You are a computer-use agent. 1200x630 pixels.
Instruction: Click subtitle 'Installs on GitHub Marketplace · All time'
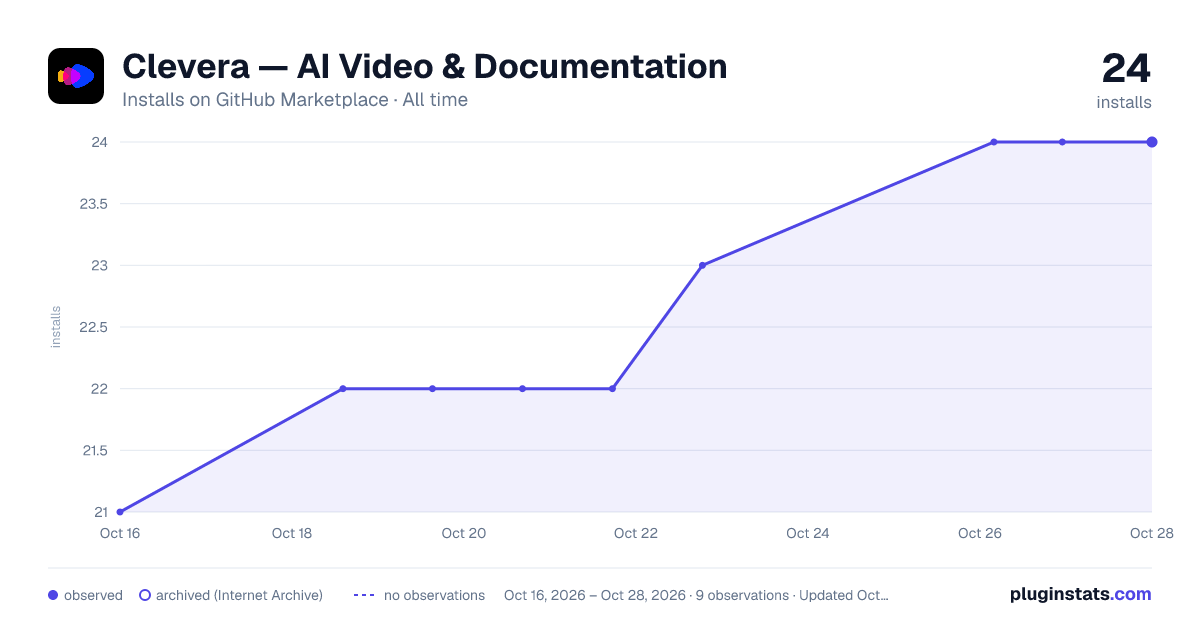(x=295, y=100)
